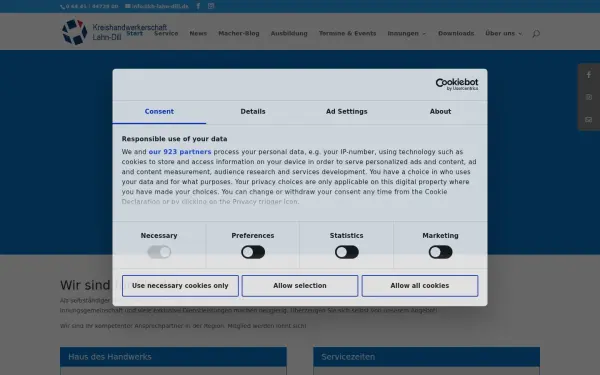Enable the Preferences cookies switch
This screenshot has height=375, width=600.
click(x=253, y=252)
